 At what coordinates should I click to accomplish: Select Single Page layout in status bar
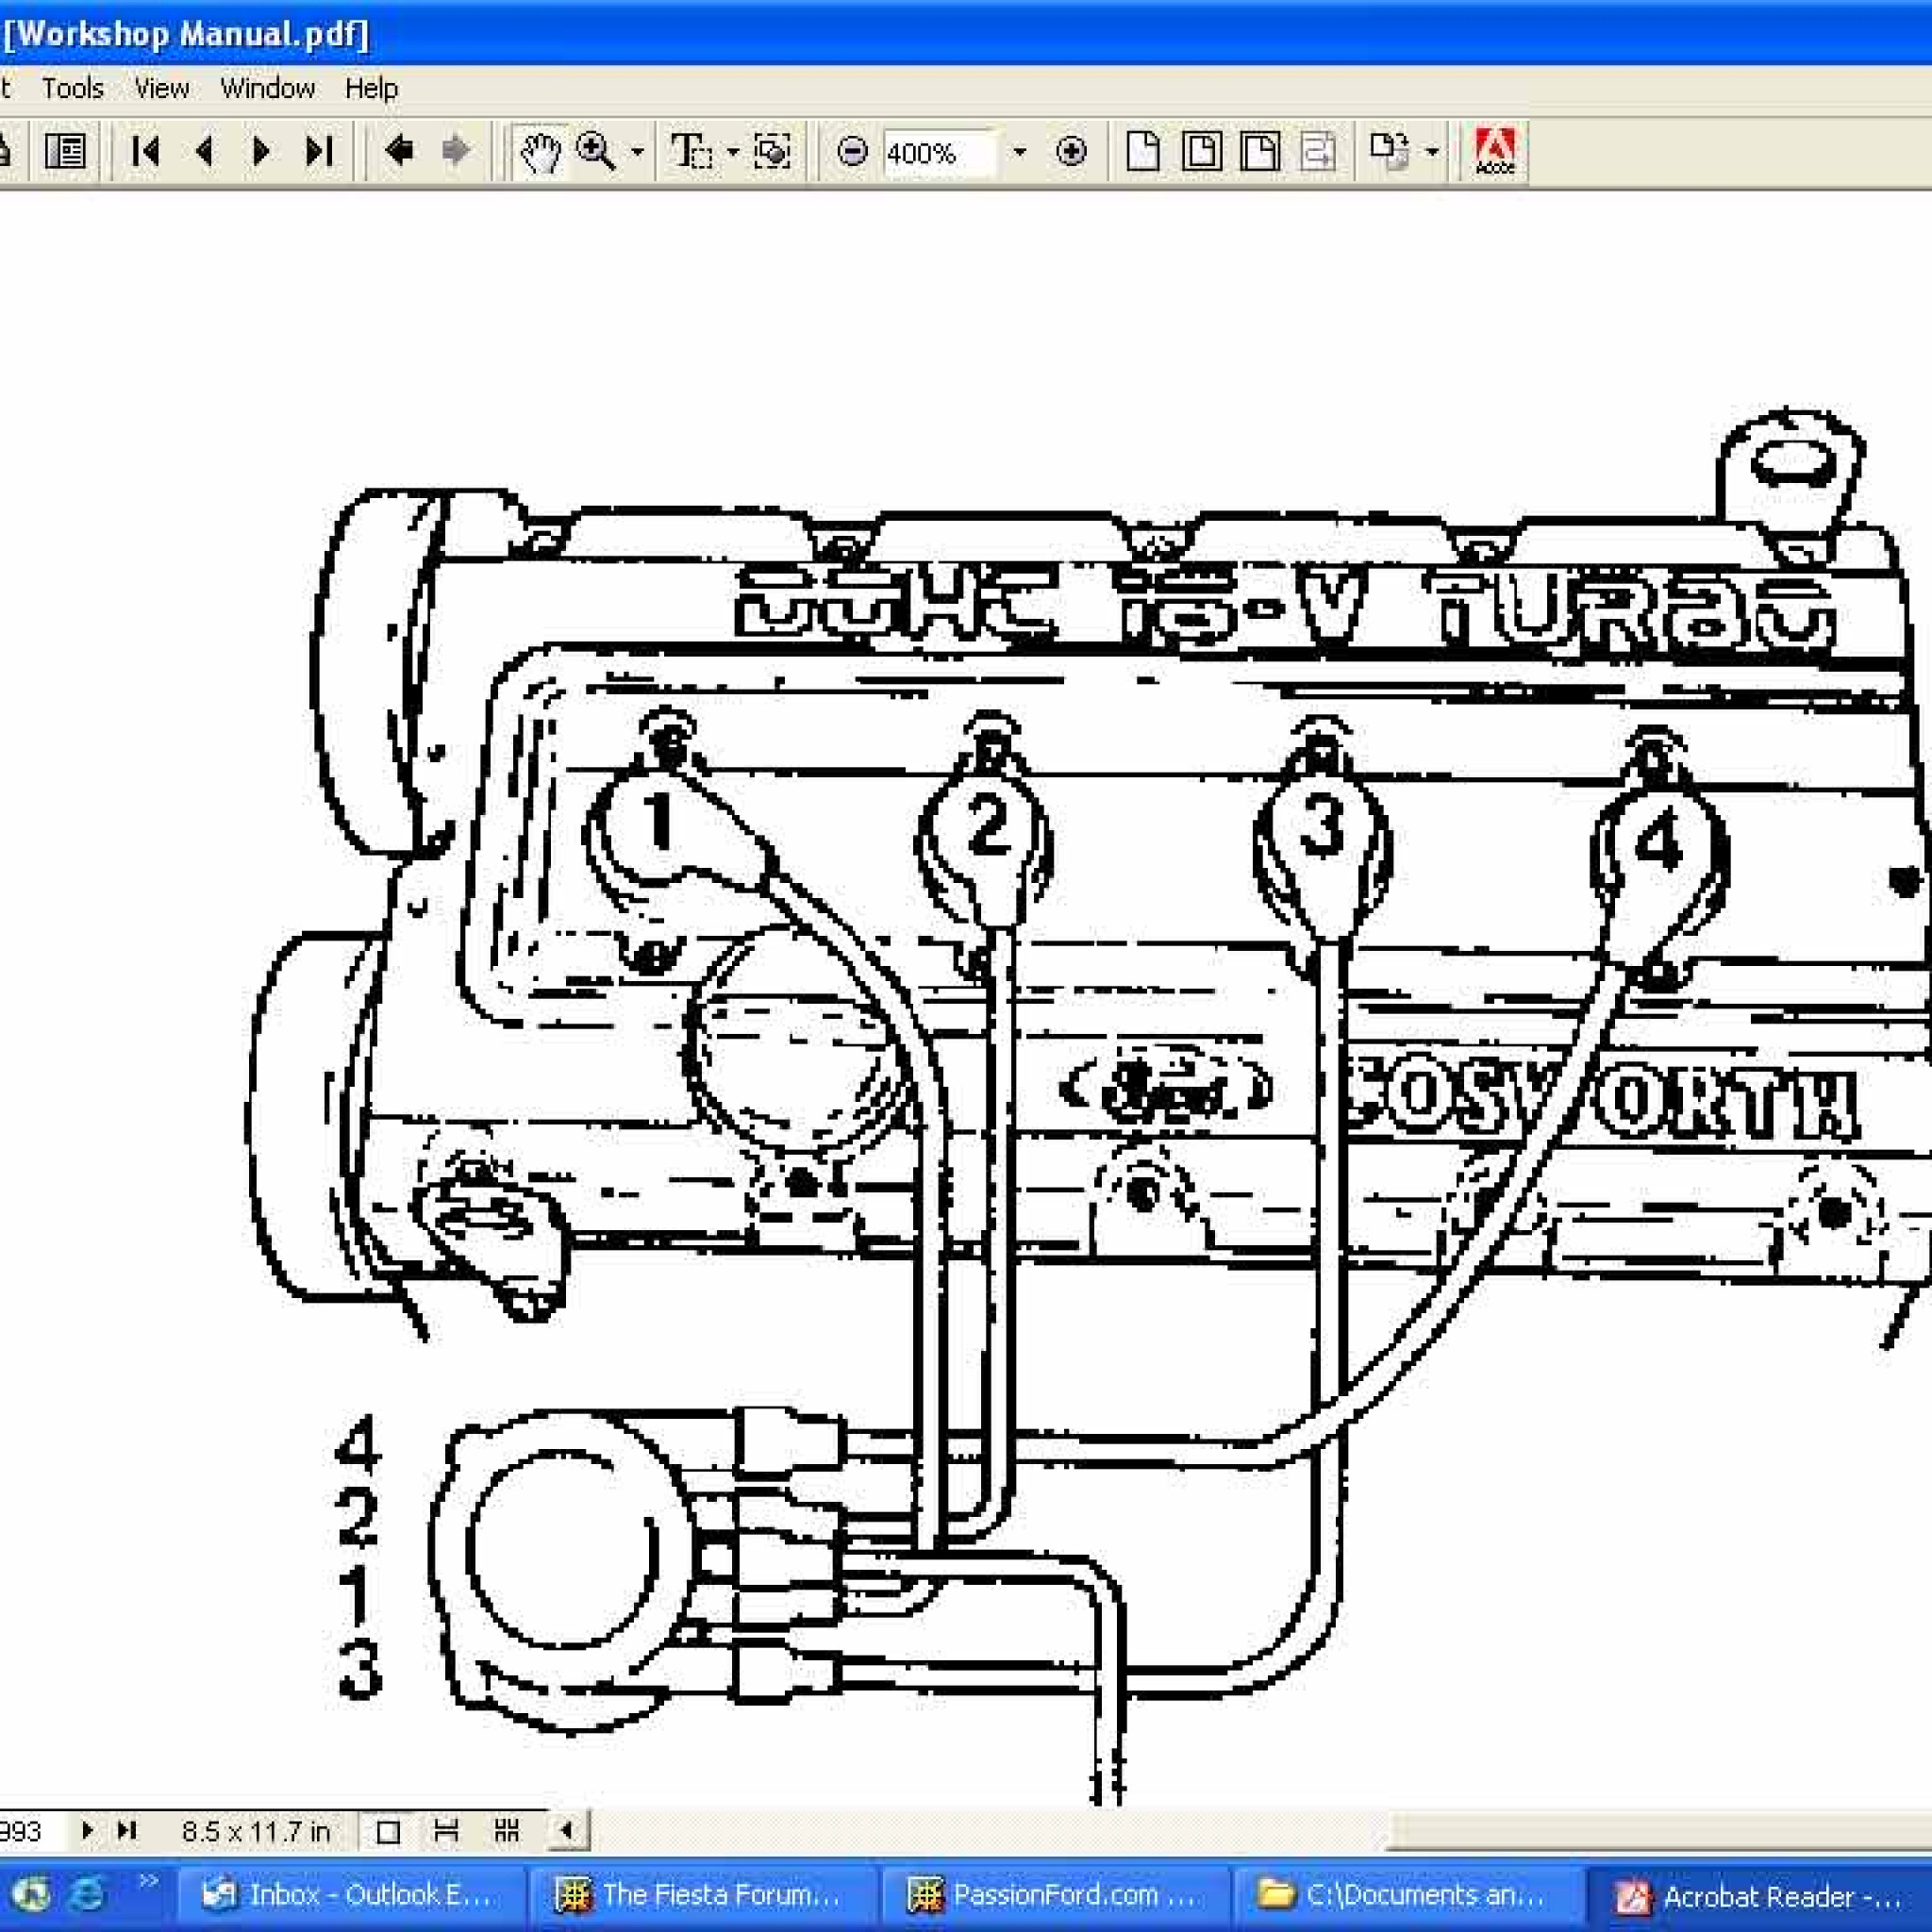pyautogui.click(x=388, y=1831)
